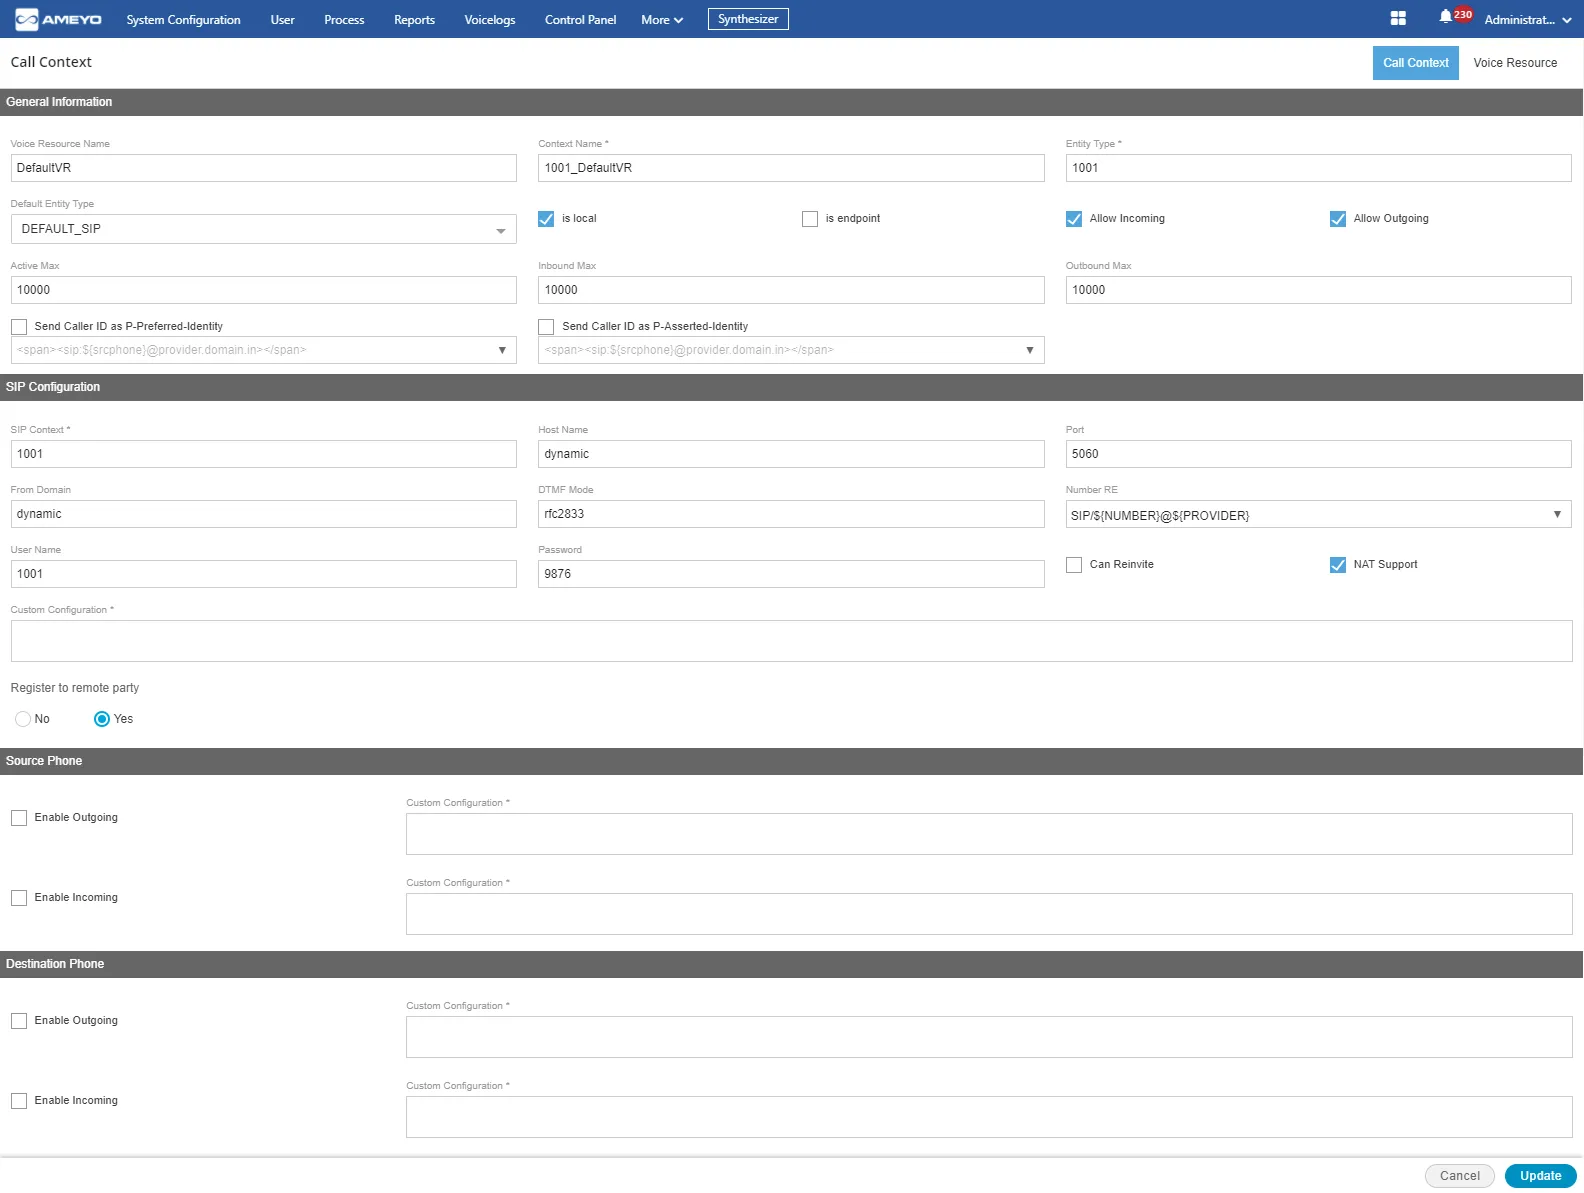Viewport: 1584px width, 1193px height.
Task: Check the Can Reinvite checkbox
Action: point(1074,565)
